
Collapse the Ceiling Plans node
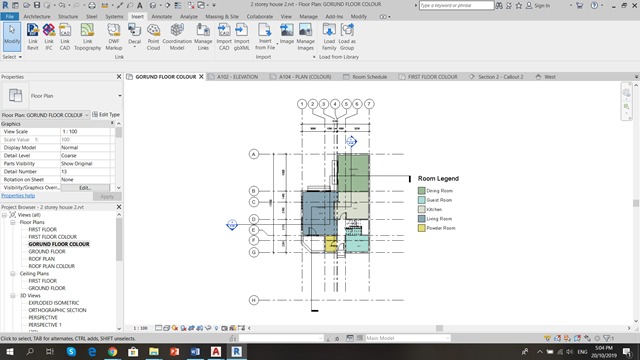point(13,273)
